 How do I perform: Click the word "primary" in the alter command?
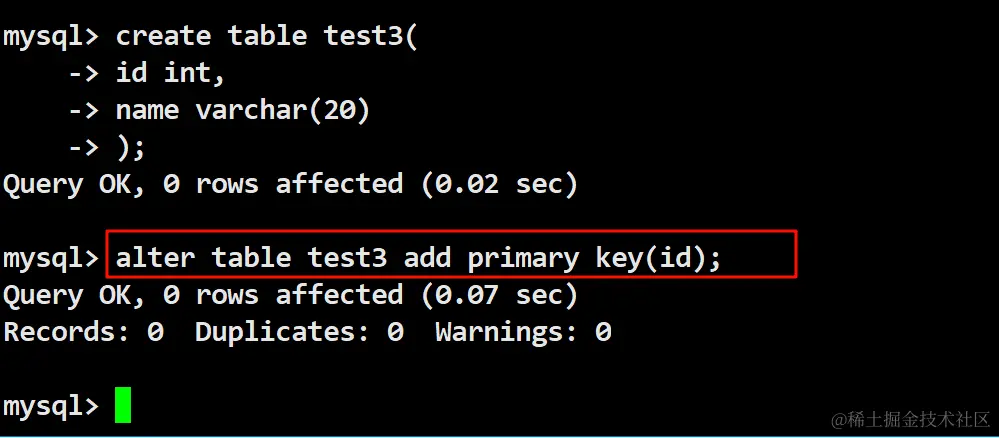[522, 258]
